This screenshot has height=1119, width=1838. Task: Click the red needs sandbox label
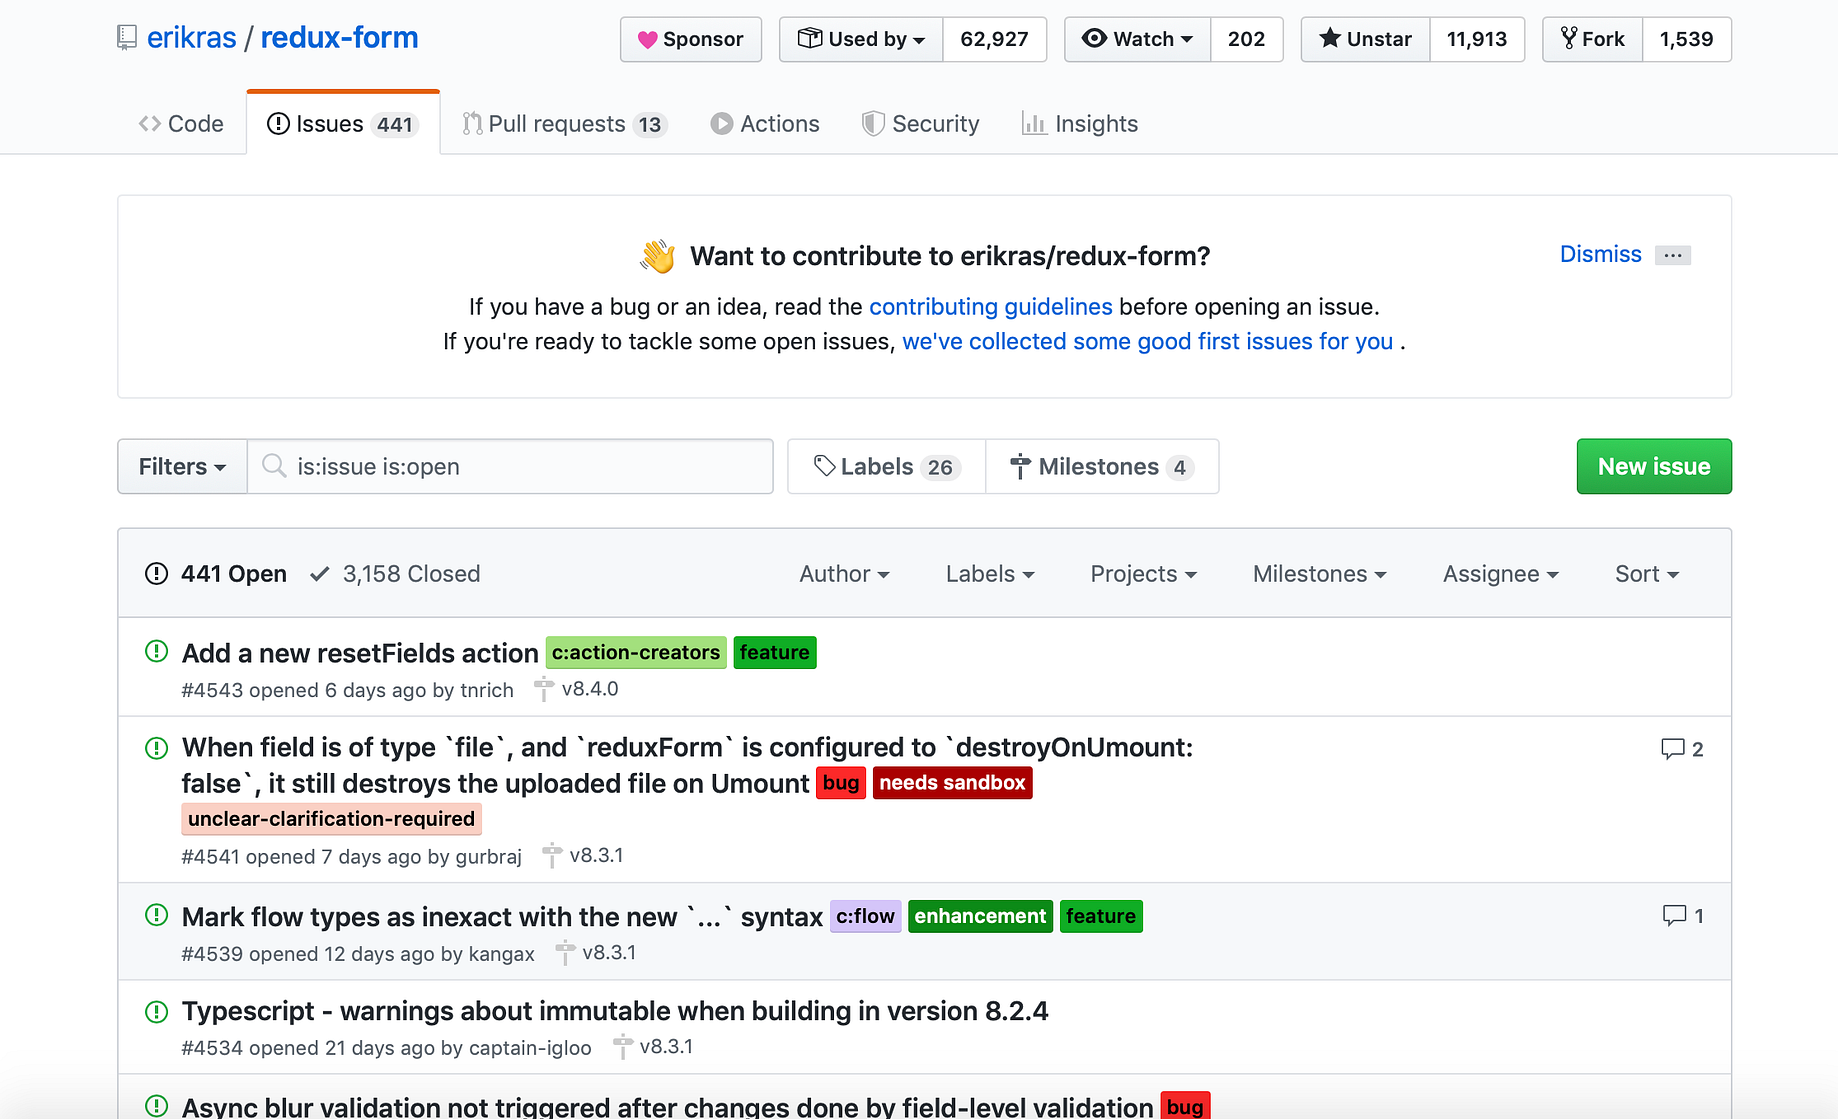952,782
